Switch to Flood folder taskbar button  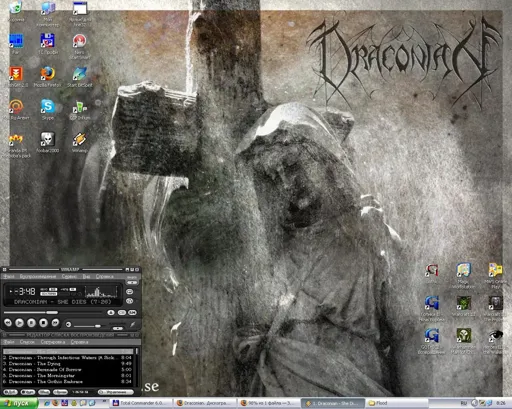[397, 403]
